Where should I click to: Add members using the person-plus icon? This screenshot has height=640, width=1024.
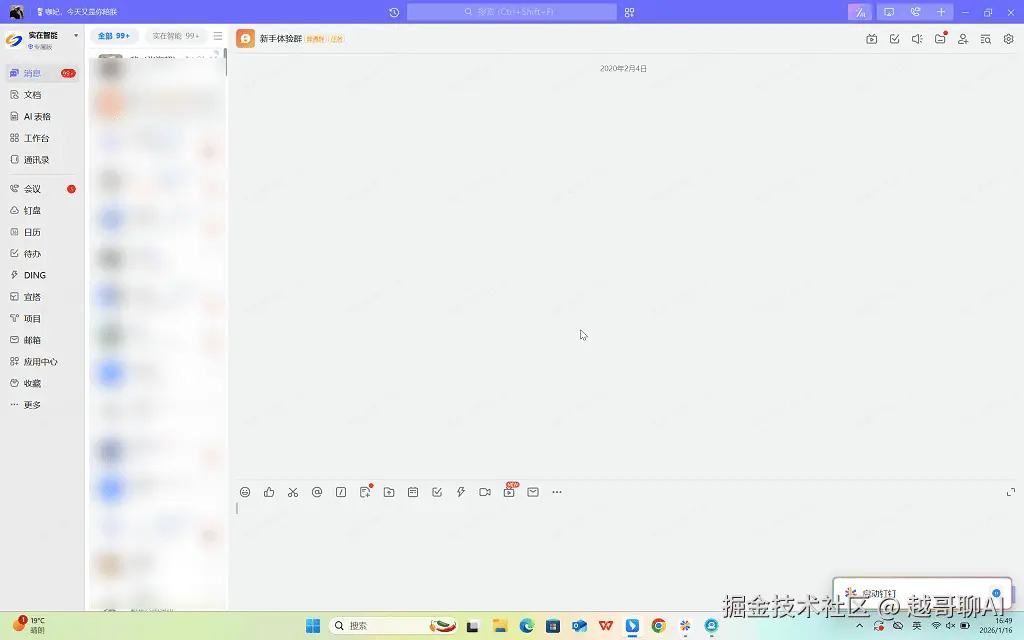point(963,39)
